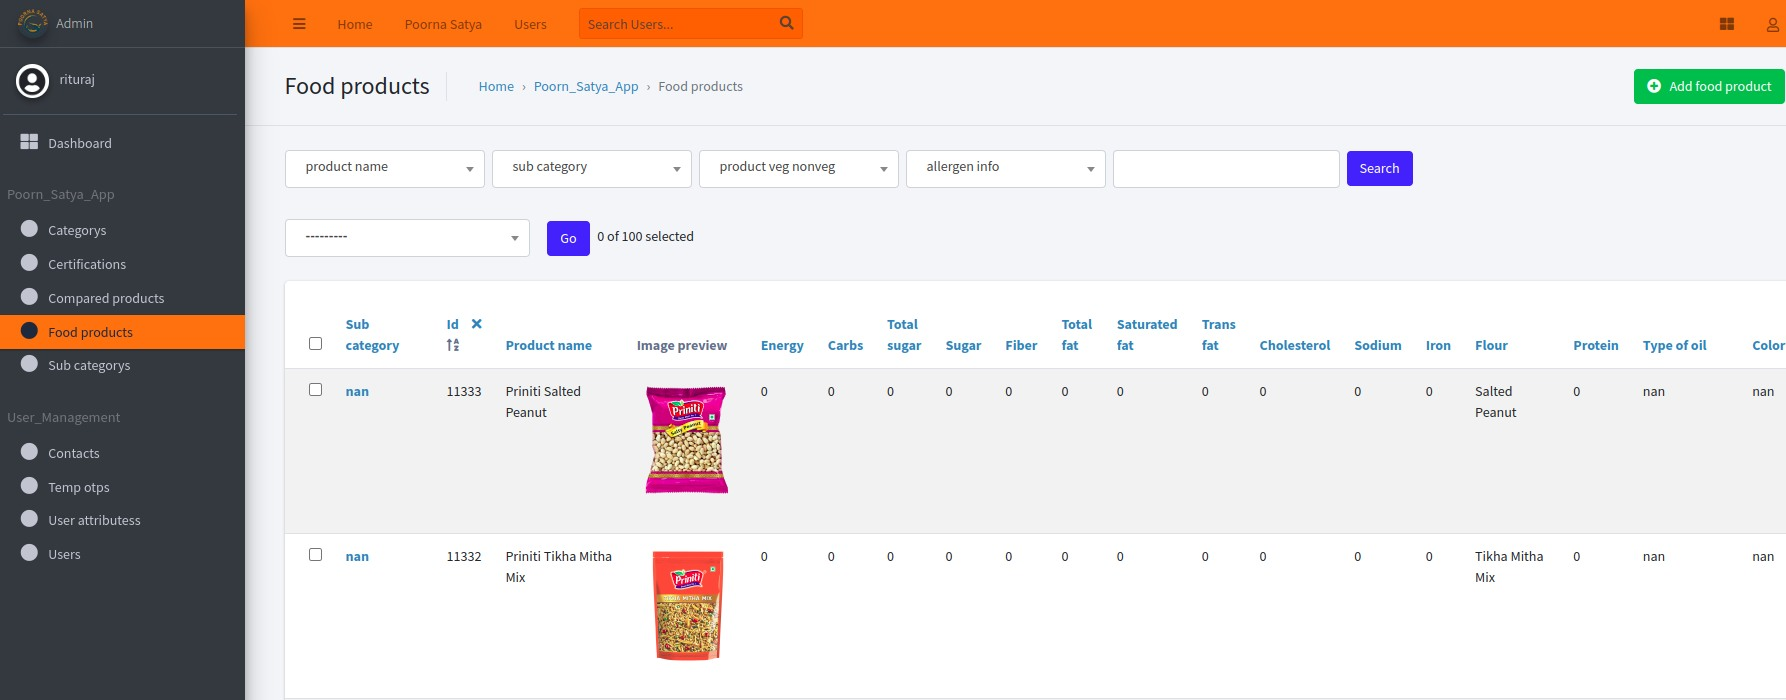Open the allergen info dropdown
The image size is (1786, 700).
click(x=1005, y=168)
